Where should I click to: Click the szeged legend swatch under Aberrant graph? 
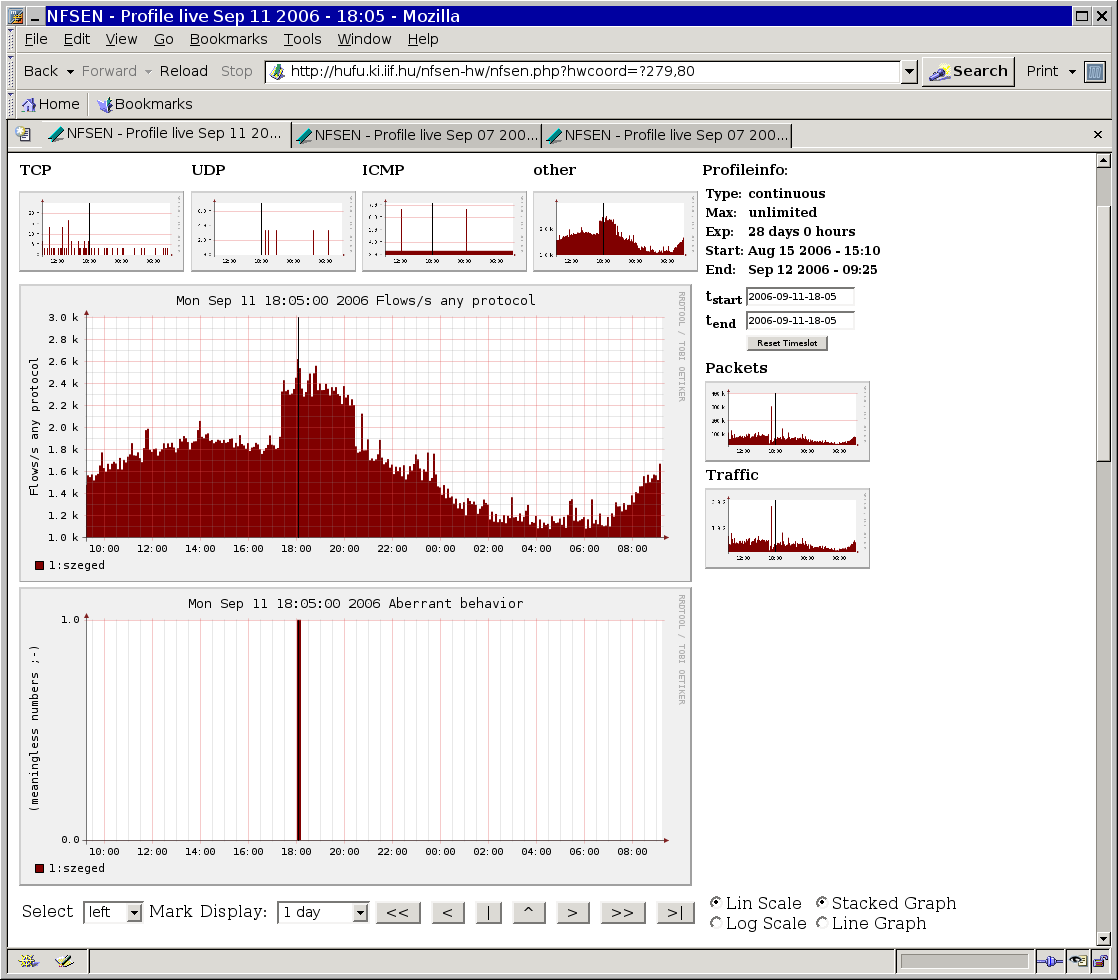[40, 869]
